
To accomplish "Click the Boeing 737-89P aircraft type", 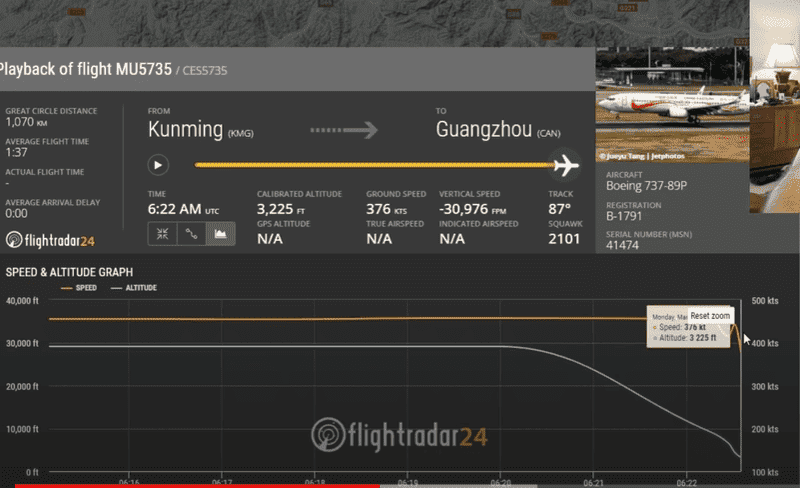I will [646, 186].
